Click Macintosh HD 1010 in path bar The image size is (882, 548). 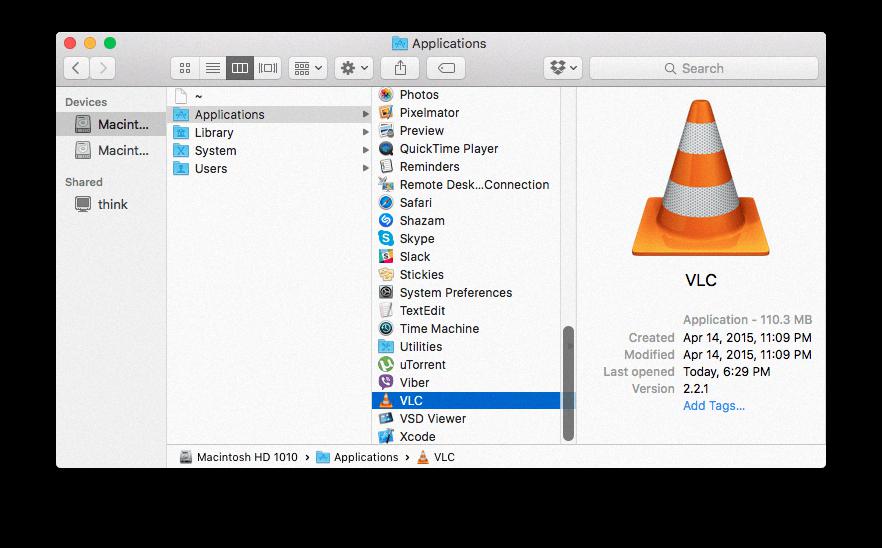(239, 457)
